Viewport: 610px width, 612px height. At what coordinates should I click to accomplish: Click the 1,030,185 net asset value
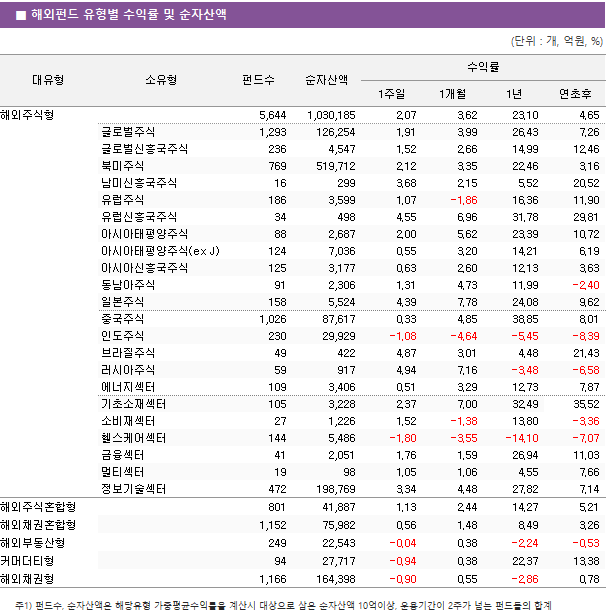pyautogui.click(x=331, y=116)
